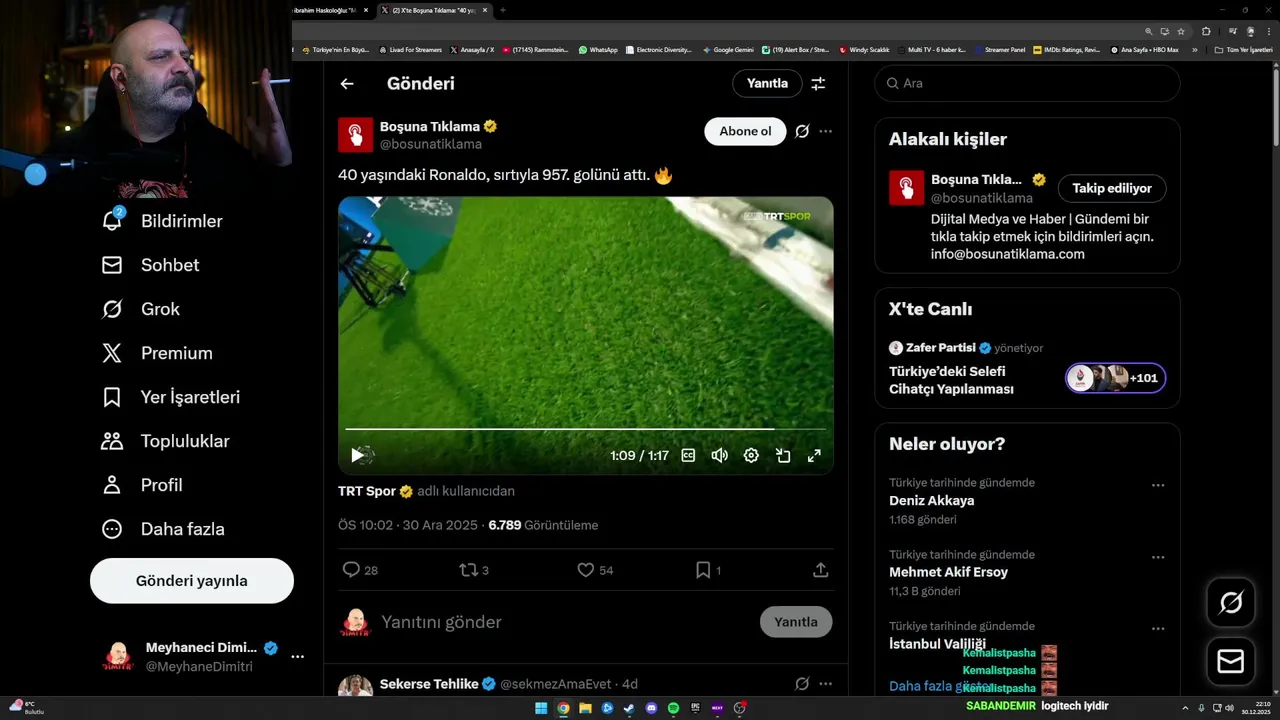
Task: Toggle video captions (CC)
Action: click(x=688, y=456)
